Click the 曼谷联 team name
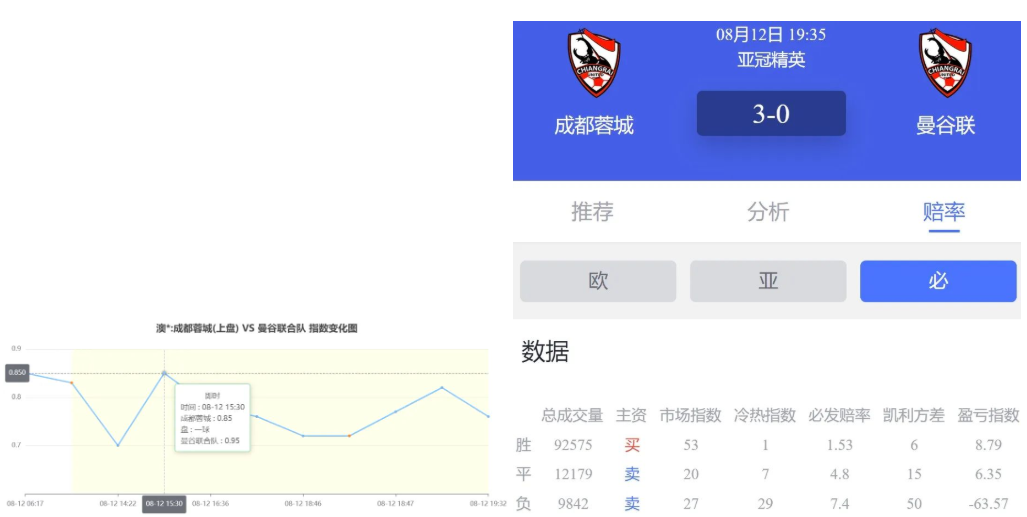1027x517 pixels. click(x=945, y=126)
